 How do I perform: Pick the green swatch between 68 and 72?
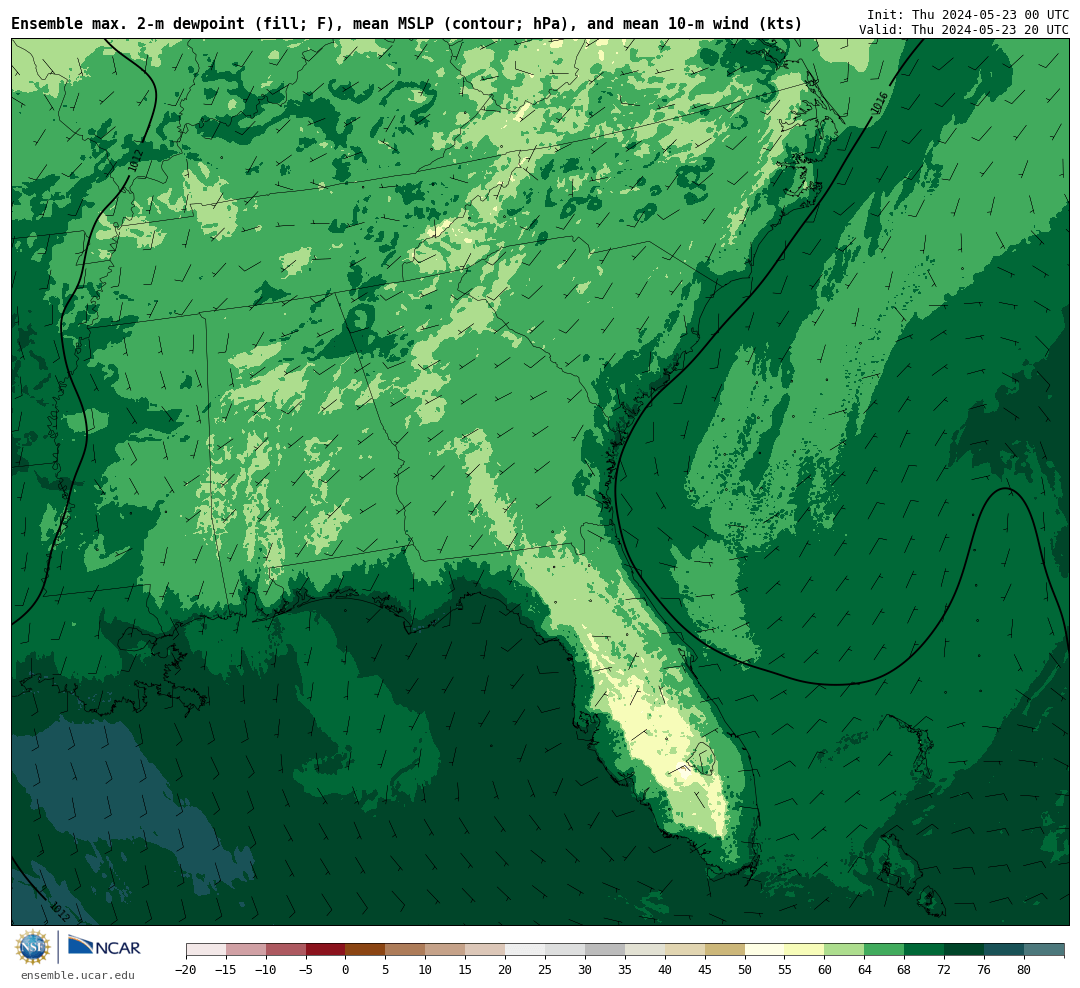click(x=924, y=950)
